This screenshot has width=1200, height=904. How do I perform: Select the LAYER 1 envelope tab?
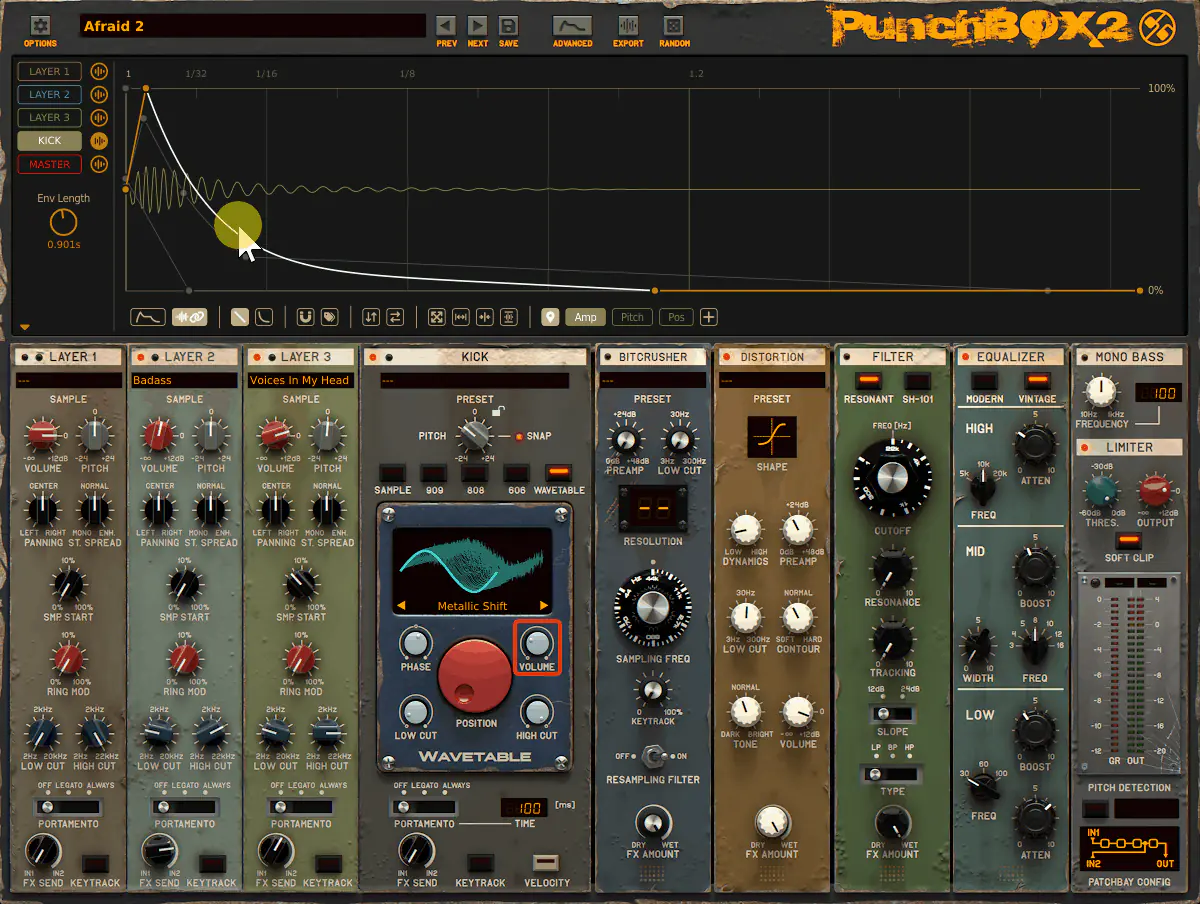pyautogui.click(x=50, y=72)
